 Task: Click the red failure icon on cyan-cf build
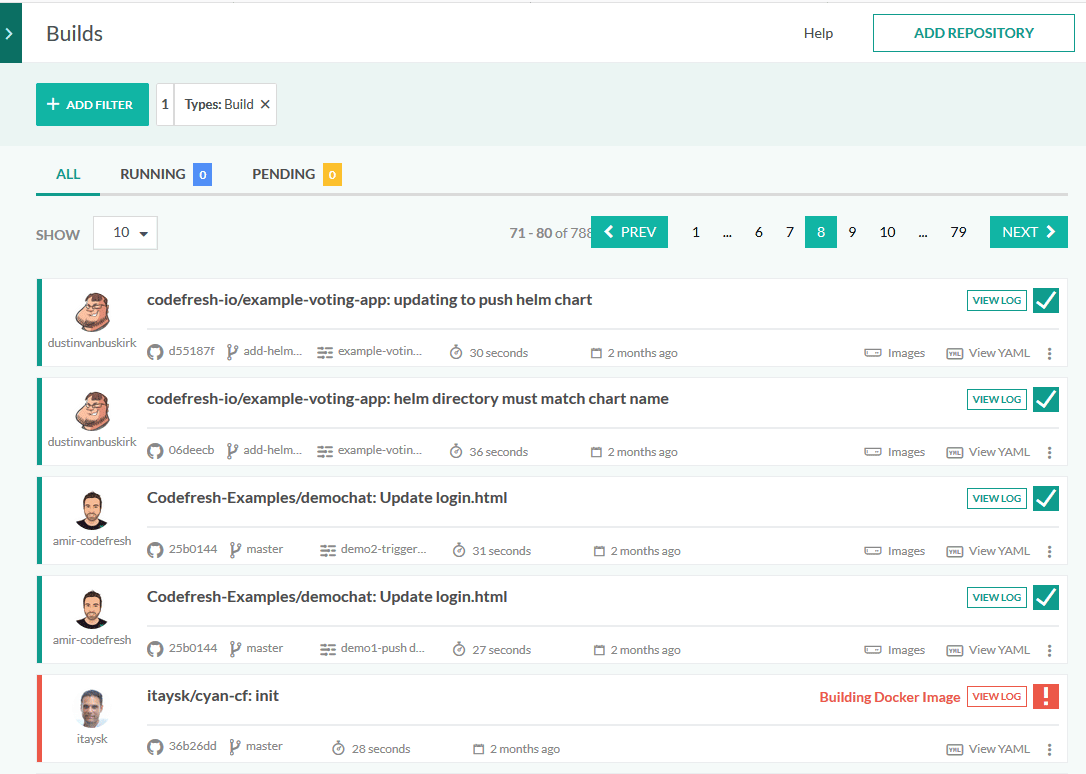pyautogui.click(x=1046, y=696)
